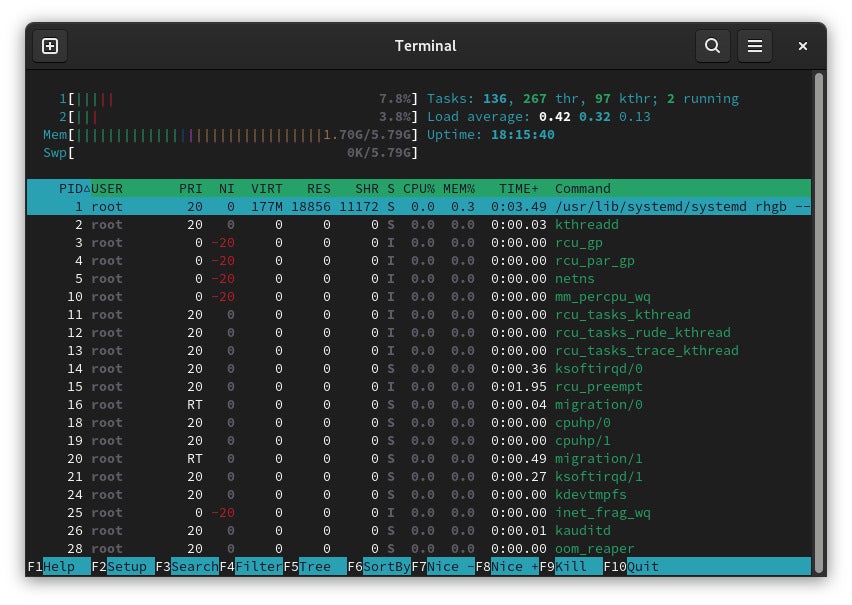The image size is (852, 605).
Task: Open the hamburger menu
Action: pyautogui.click(x=754, y=46)
